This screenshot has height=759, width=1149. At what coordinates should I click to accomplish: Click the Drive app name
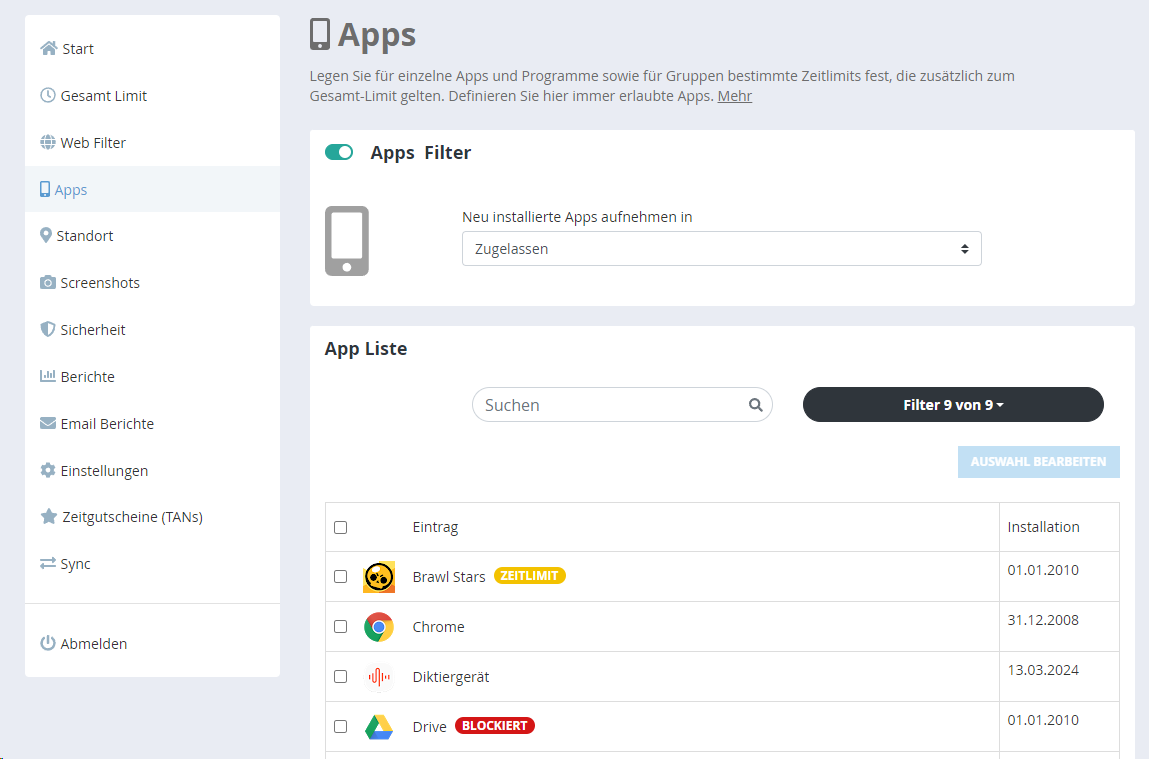[429, 727]
